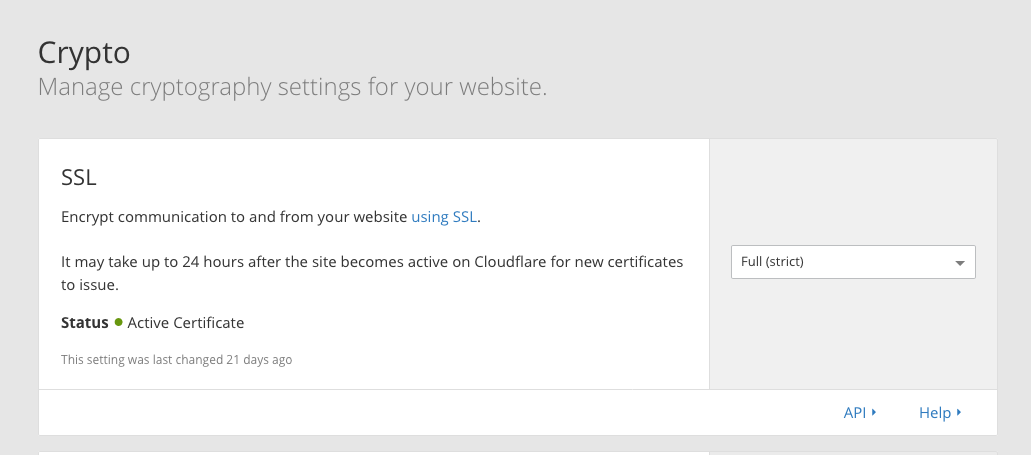Screen dimensions: 1031x455
Task: Expand the API section link
Action: pos(854,412)
